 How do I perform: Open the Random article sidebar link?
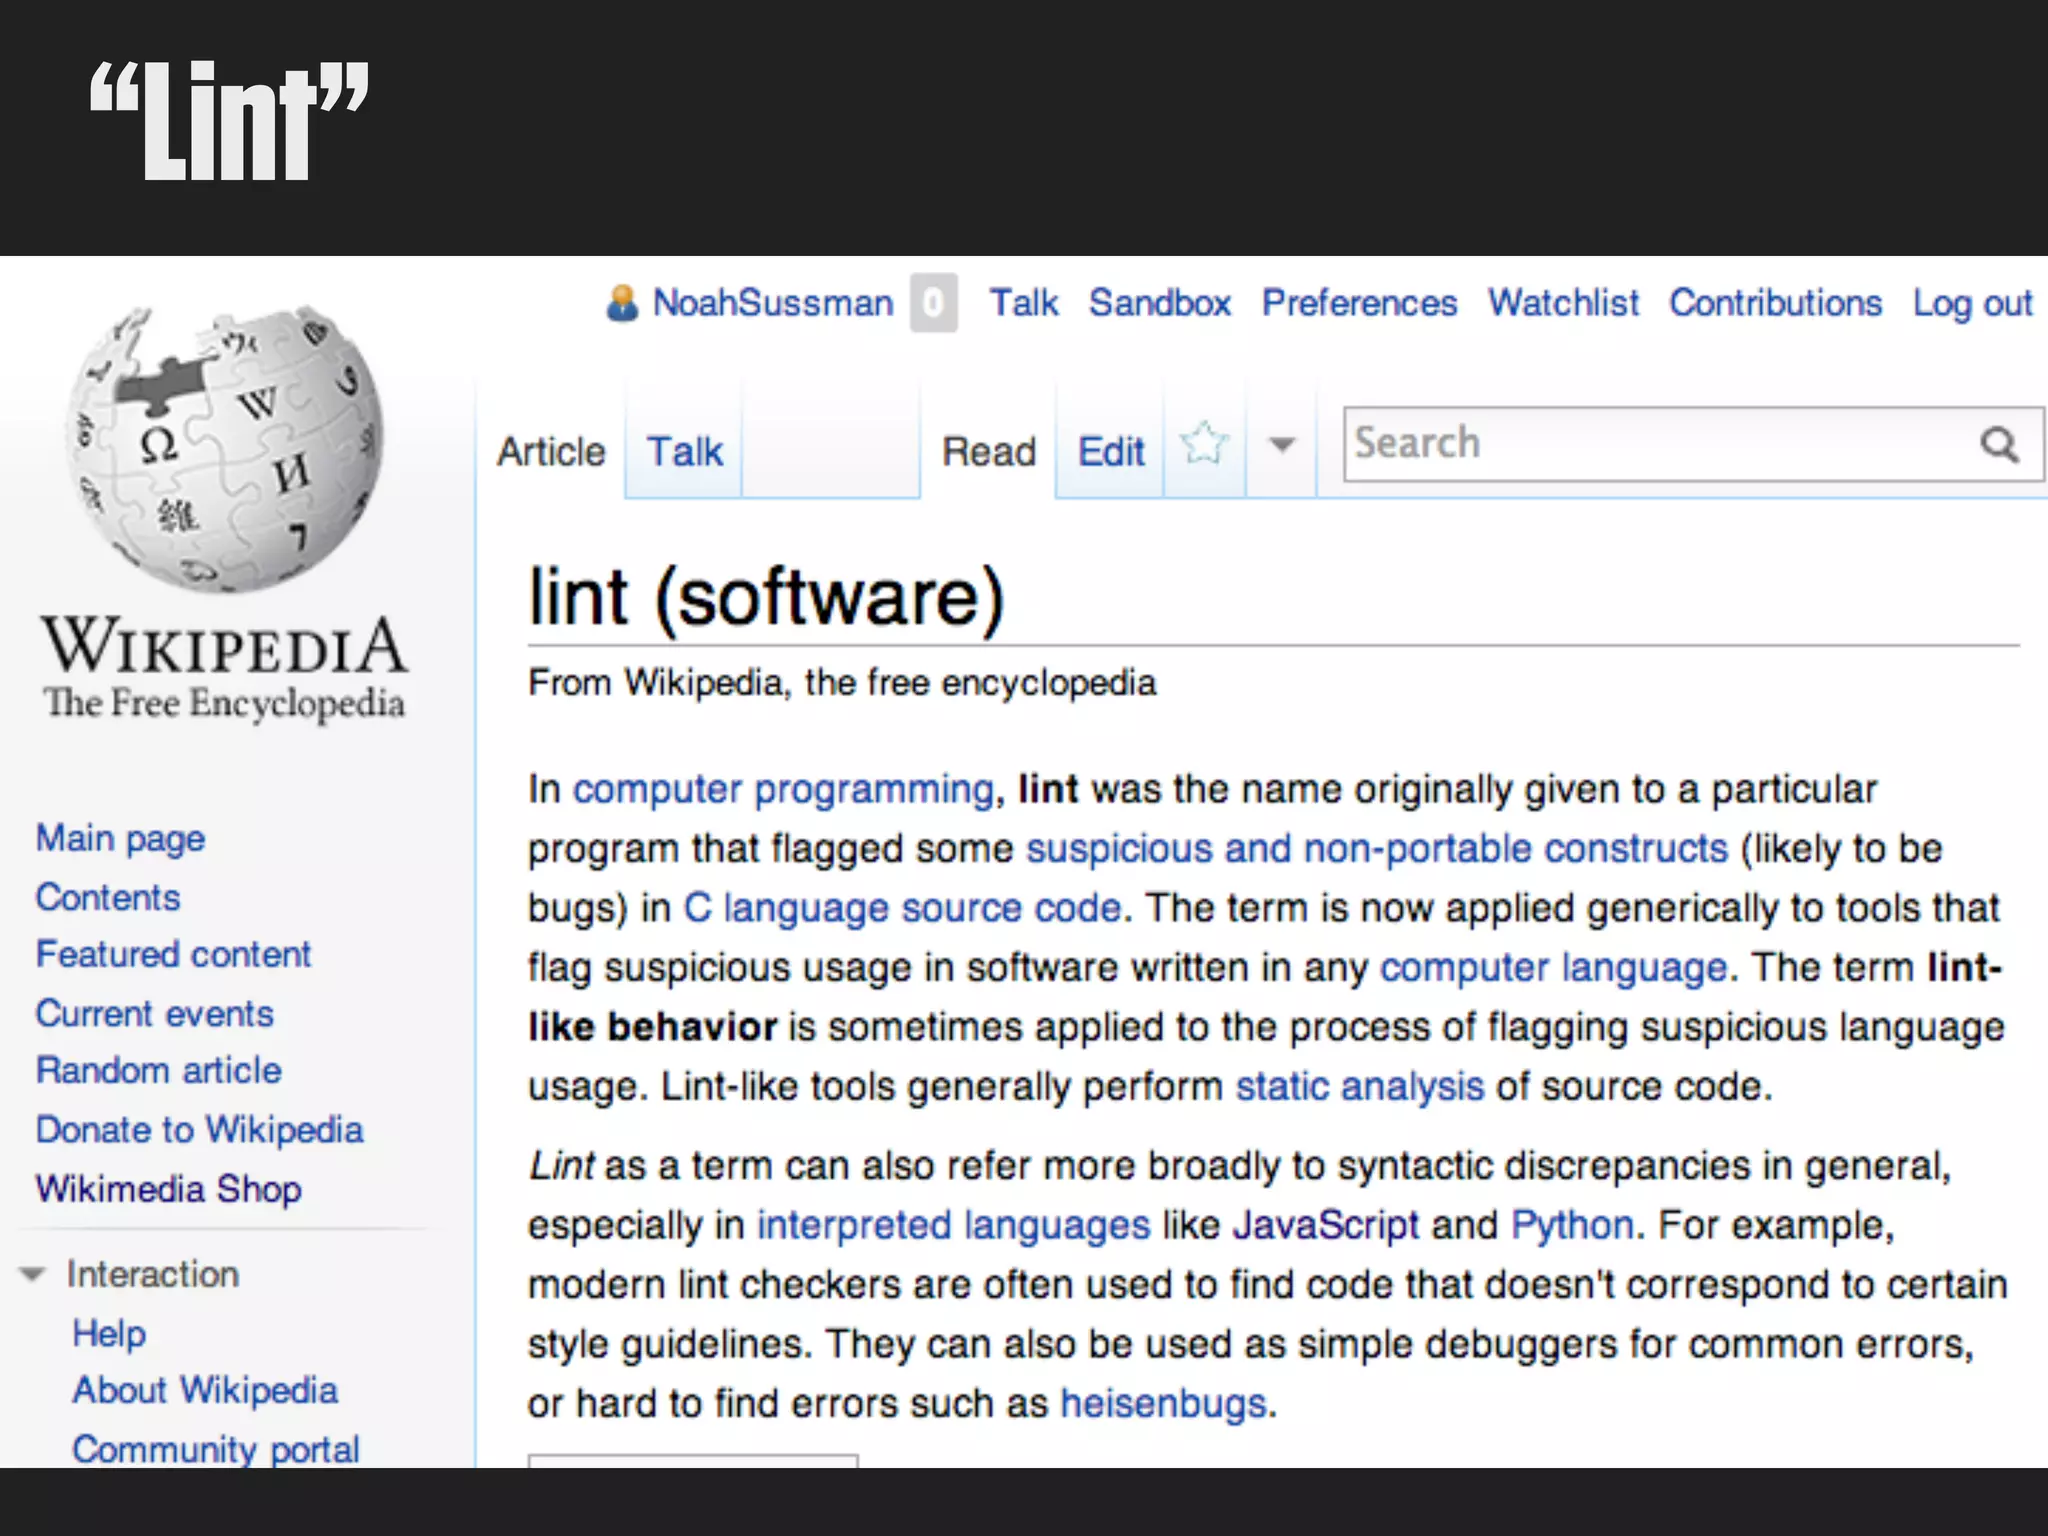[x=159, y=1071]
